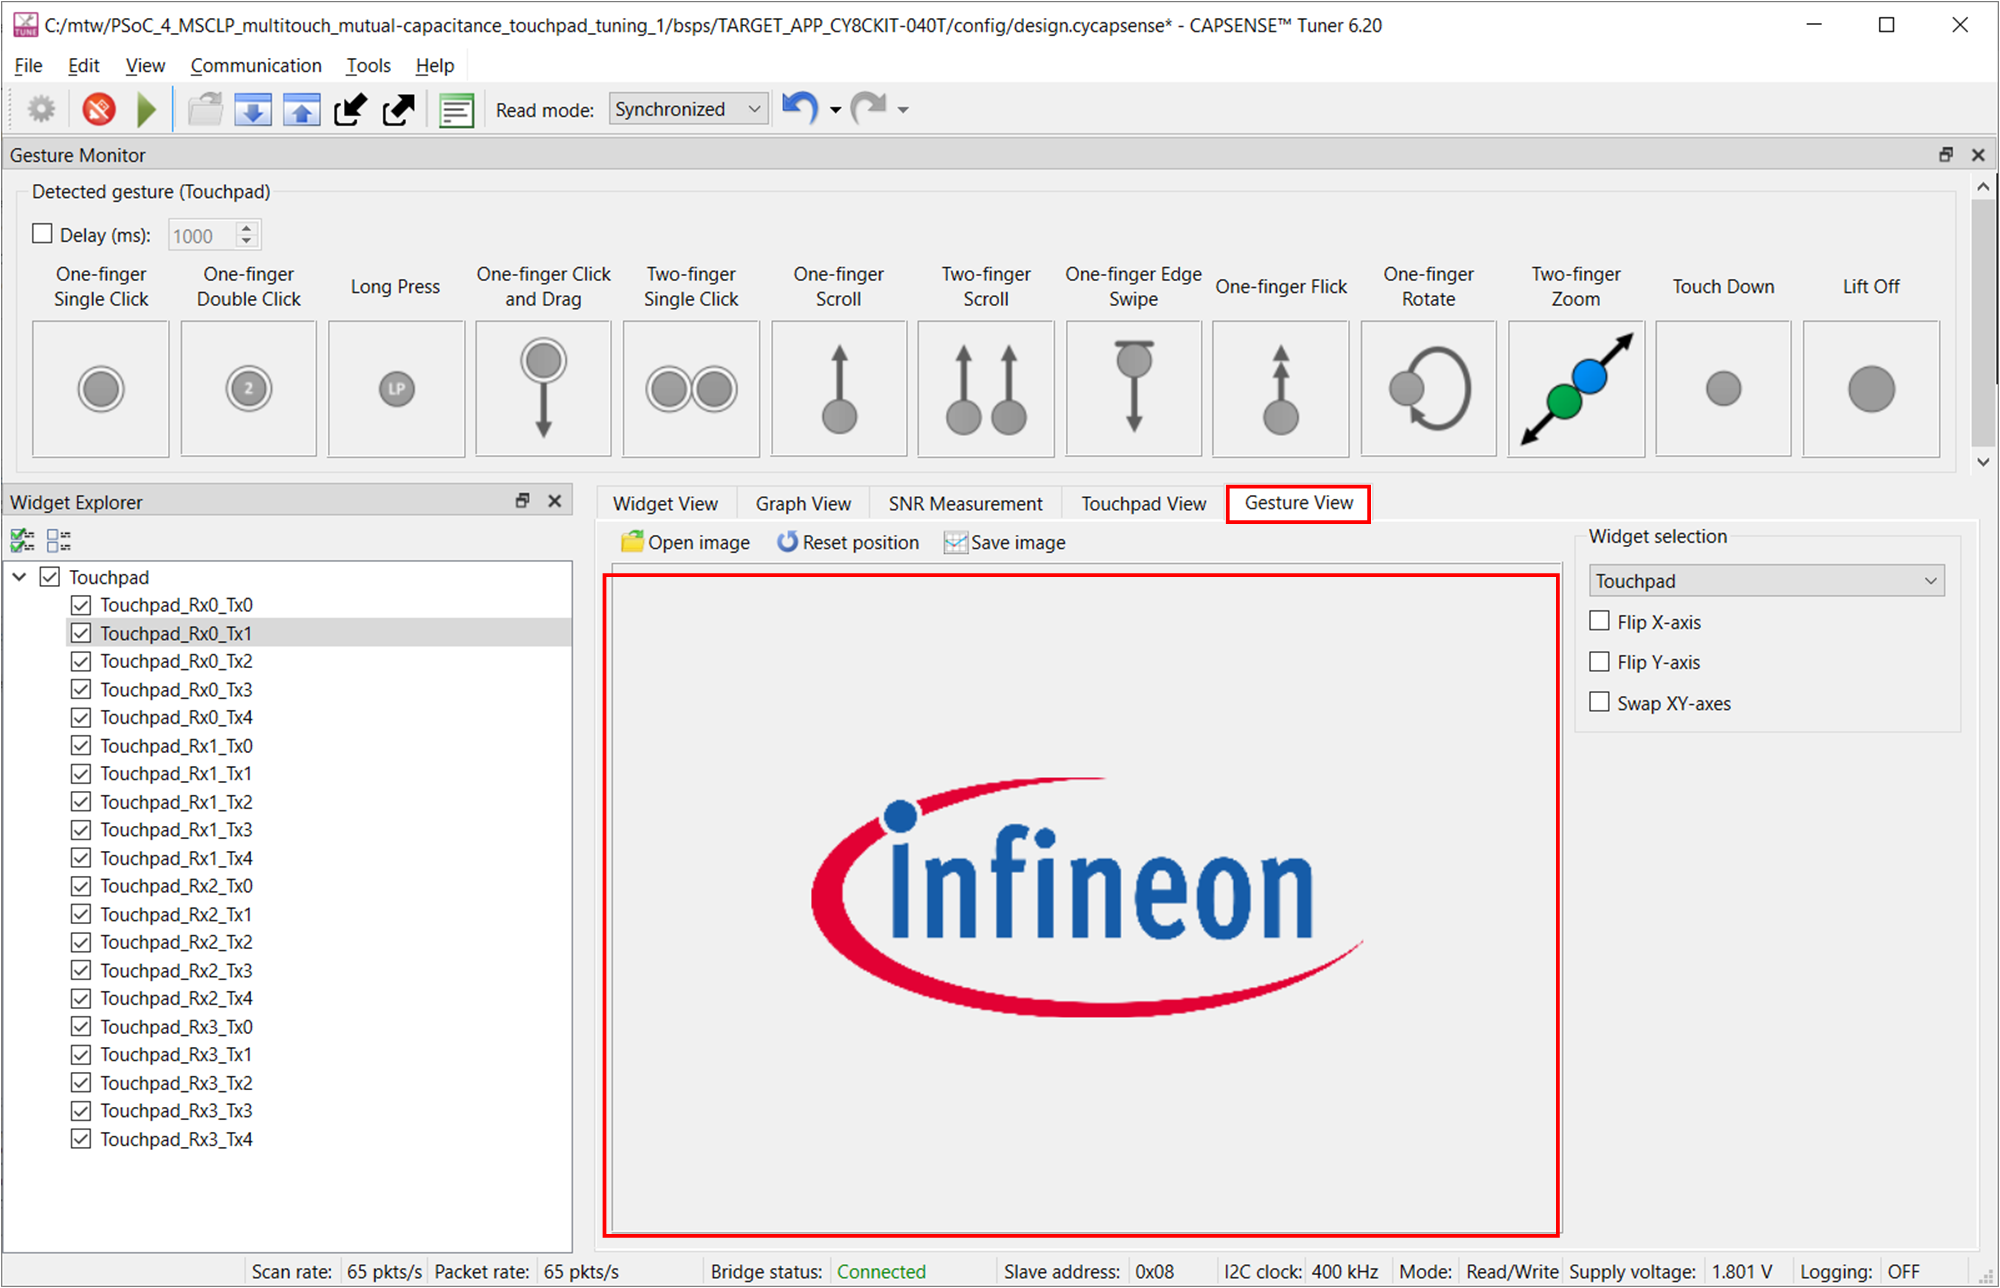Click the One-finger Double Click gesture icon
This screenshot has width=2000, height=1288.
point(249,389)
